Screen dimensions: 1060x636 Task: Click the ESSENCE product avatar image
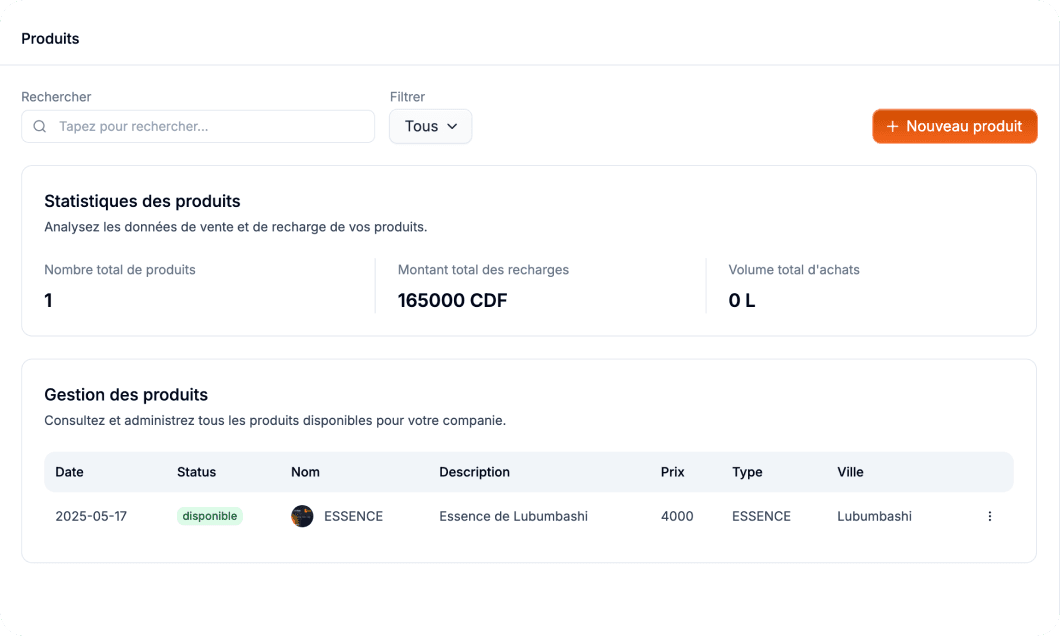(302, 516)
